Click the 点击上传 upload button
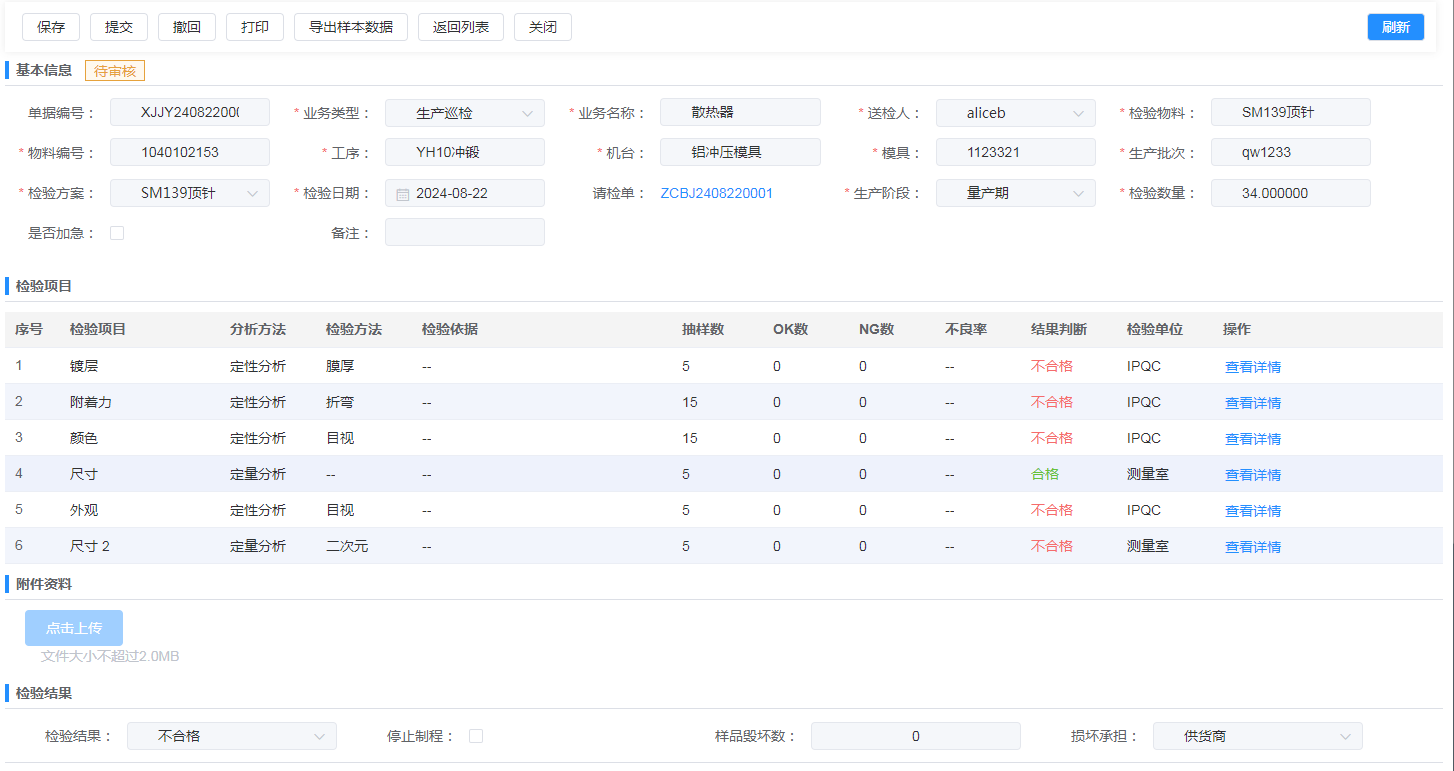 tap(74, 628)
